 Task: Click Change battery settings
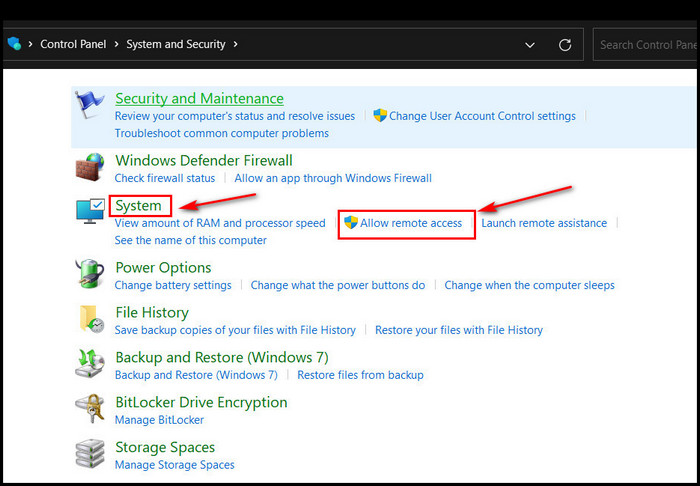pyautogui.click(x=173, y=285)
